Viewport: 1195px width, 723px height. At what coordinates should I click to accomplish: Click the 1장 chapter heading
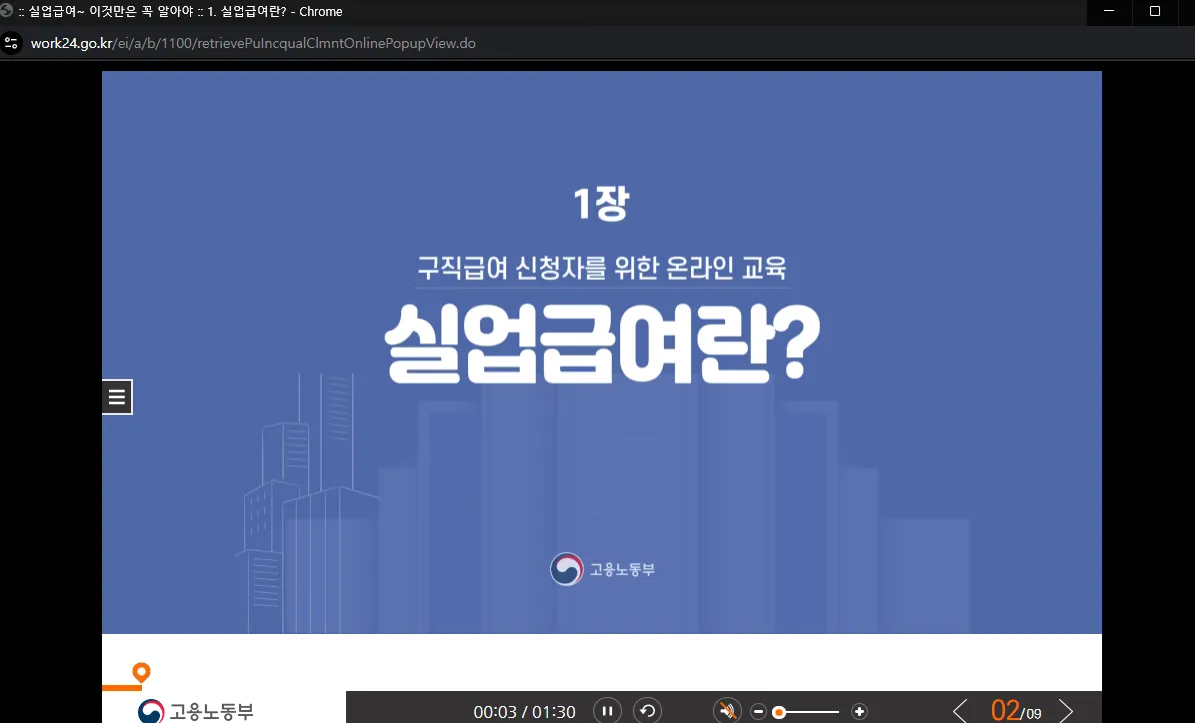[x=601, y=204]
